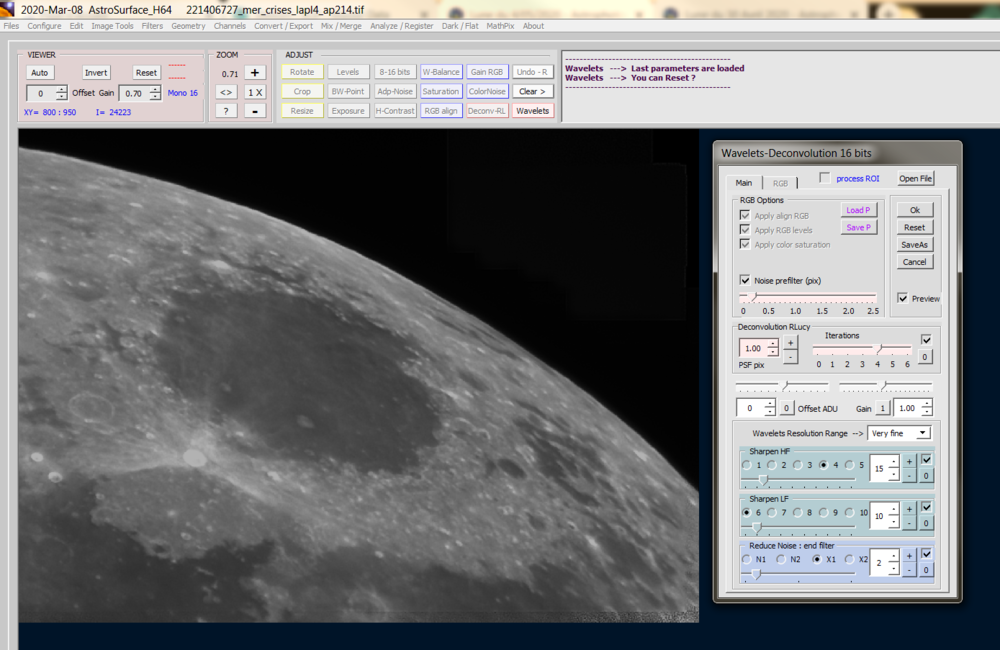The height and width of the screenshot is (650, 1000).
Task: Open the Filters menu
Action: click(x=152, y=26)
